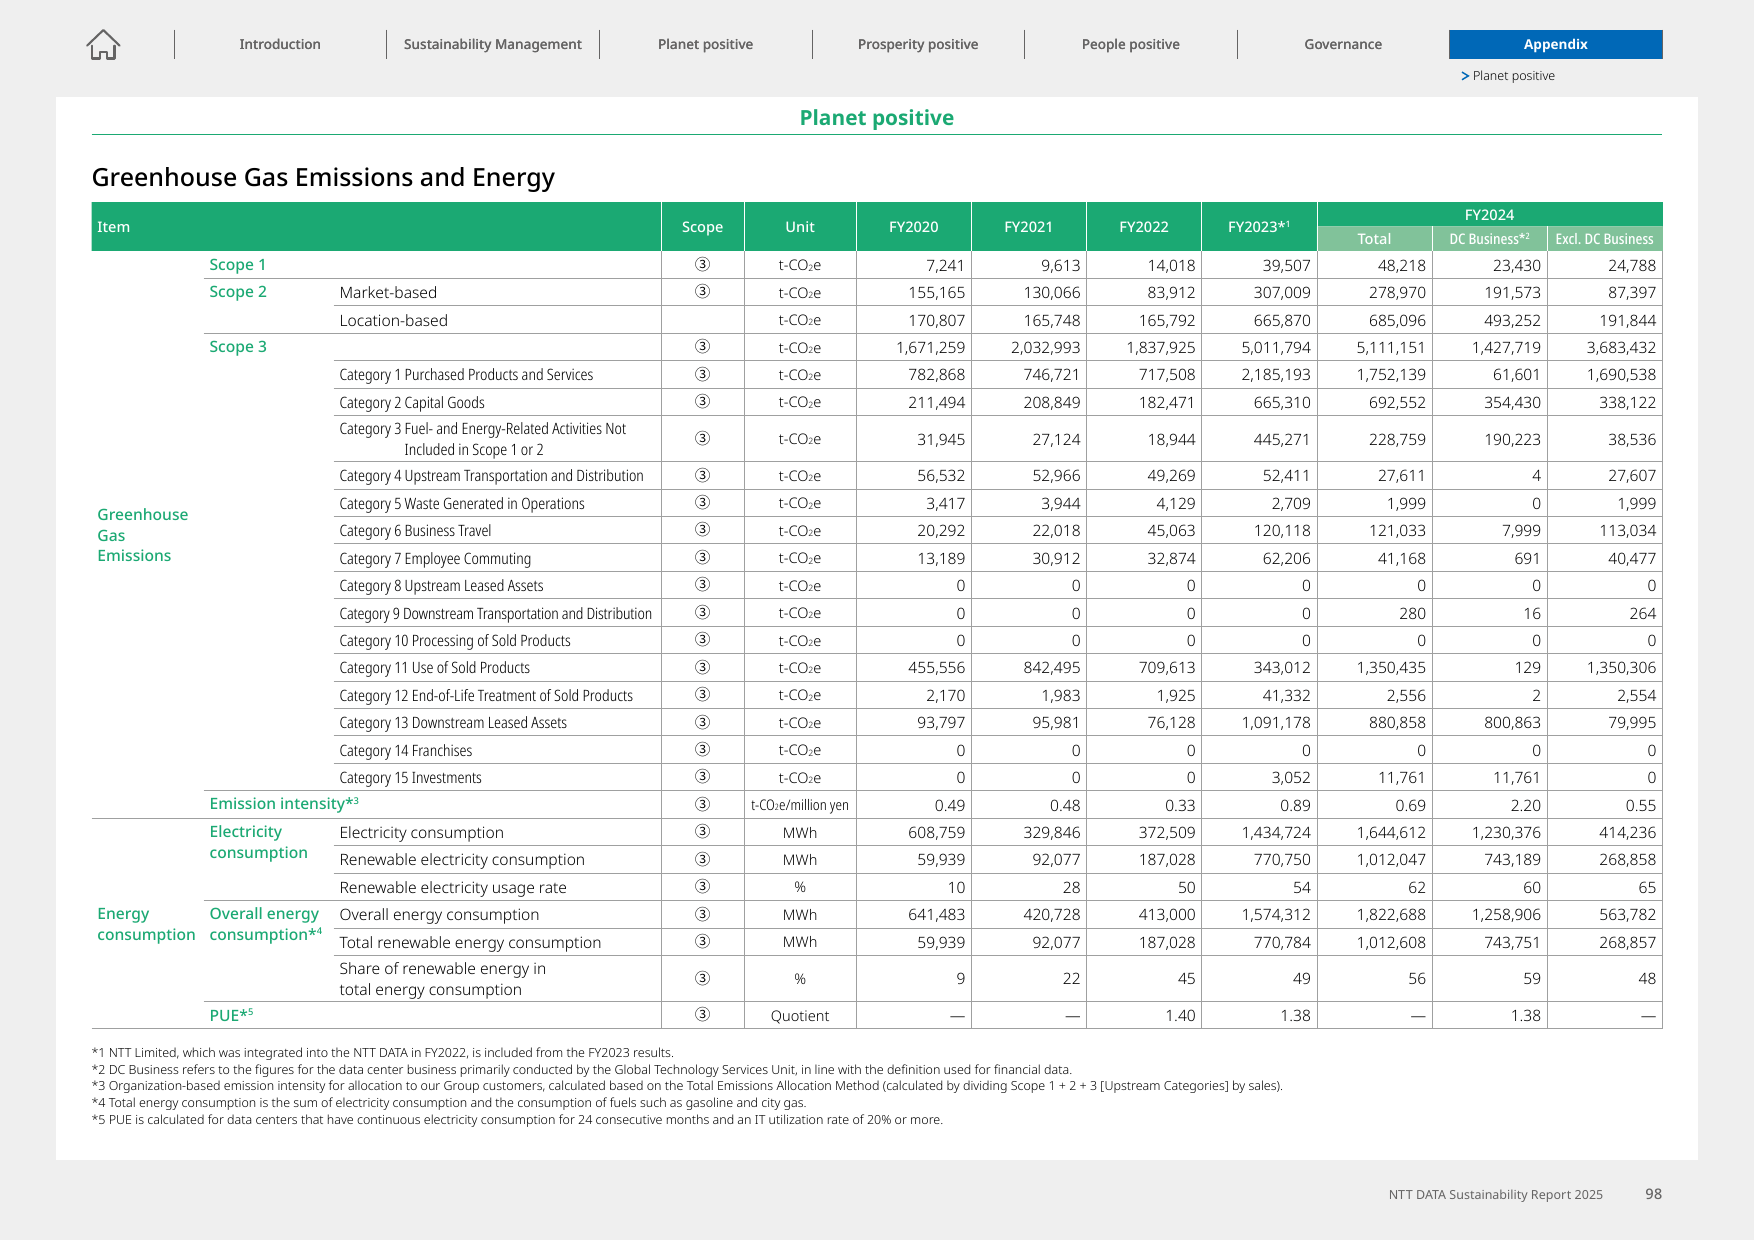The width and height of the screenshot is (1754, 1241).
Task: Click the Emission intensity*3 label
Action: click(284, 804)
